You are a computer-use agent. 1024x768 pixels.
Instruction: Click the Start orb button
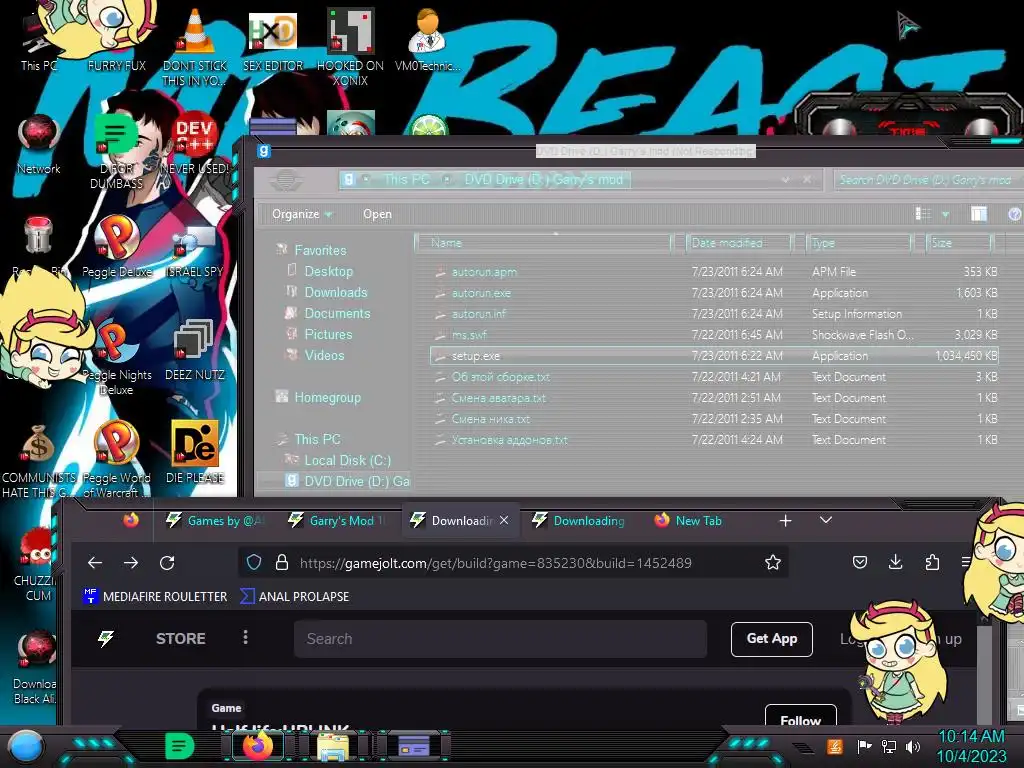25,746
